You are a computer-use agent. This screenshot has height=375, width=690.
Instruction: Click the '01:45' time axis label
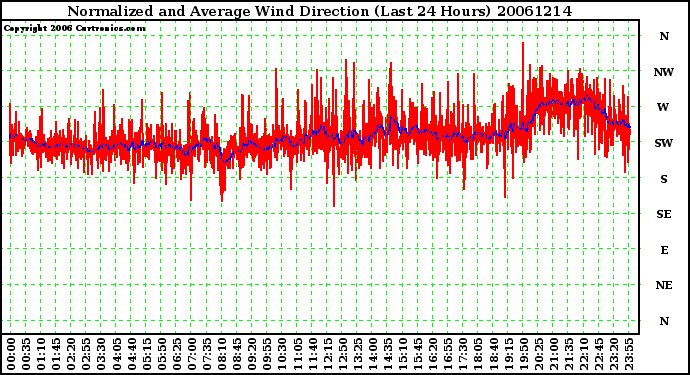pyautogui.click(x=56, y=354)
